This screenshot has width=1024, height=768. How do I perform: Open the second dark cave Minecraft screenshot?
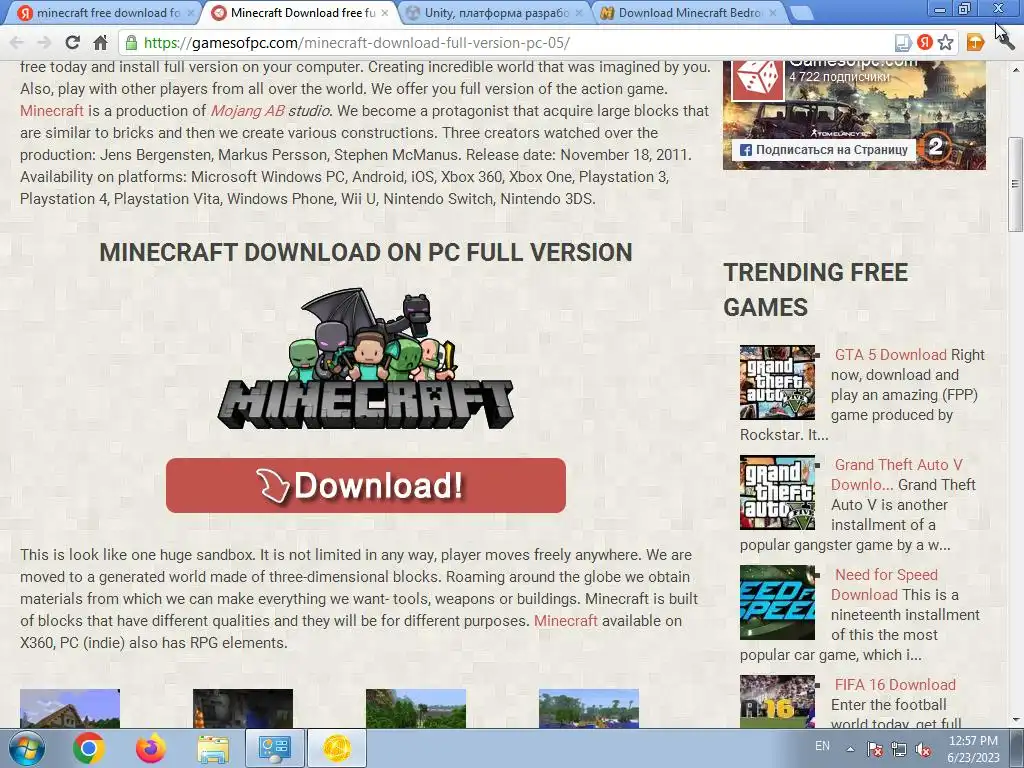coord(243,709)
